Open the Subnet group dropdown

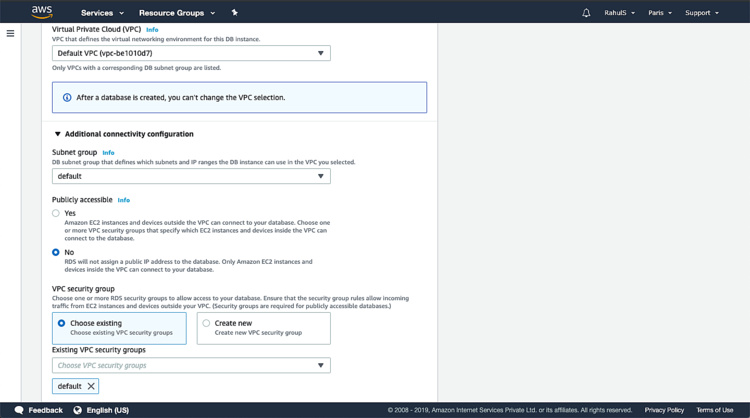tap(191, 176)
